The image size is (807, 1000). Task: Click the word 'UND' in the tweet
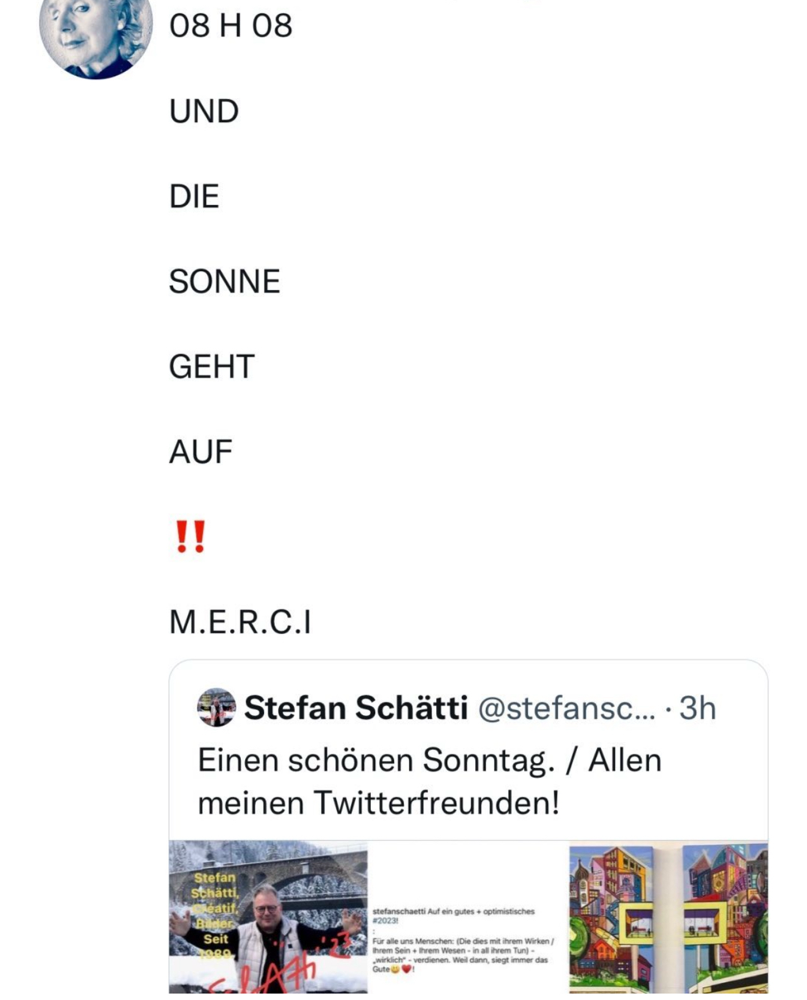(x=204, y=112)
